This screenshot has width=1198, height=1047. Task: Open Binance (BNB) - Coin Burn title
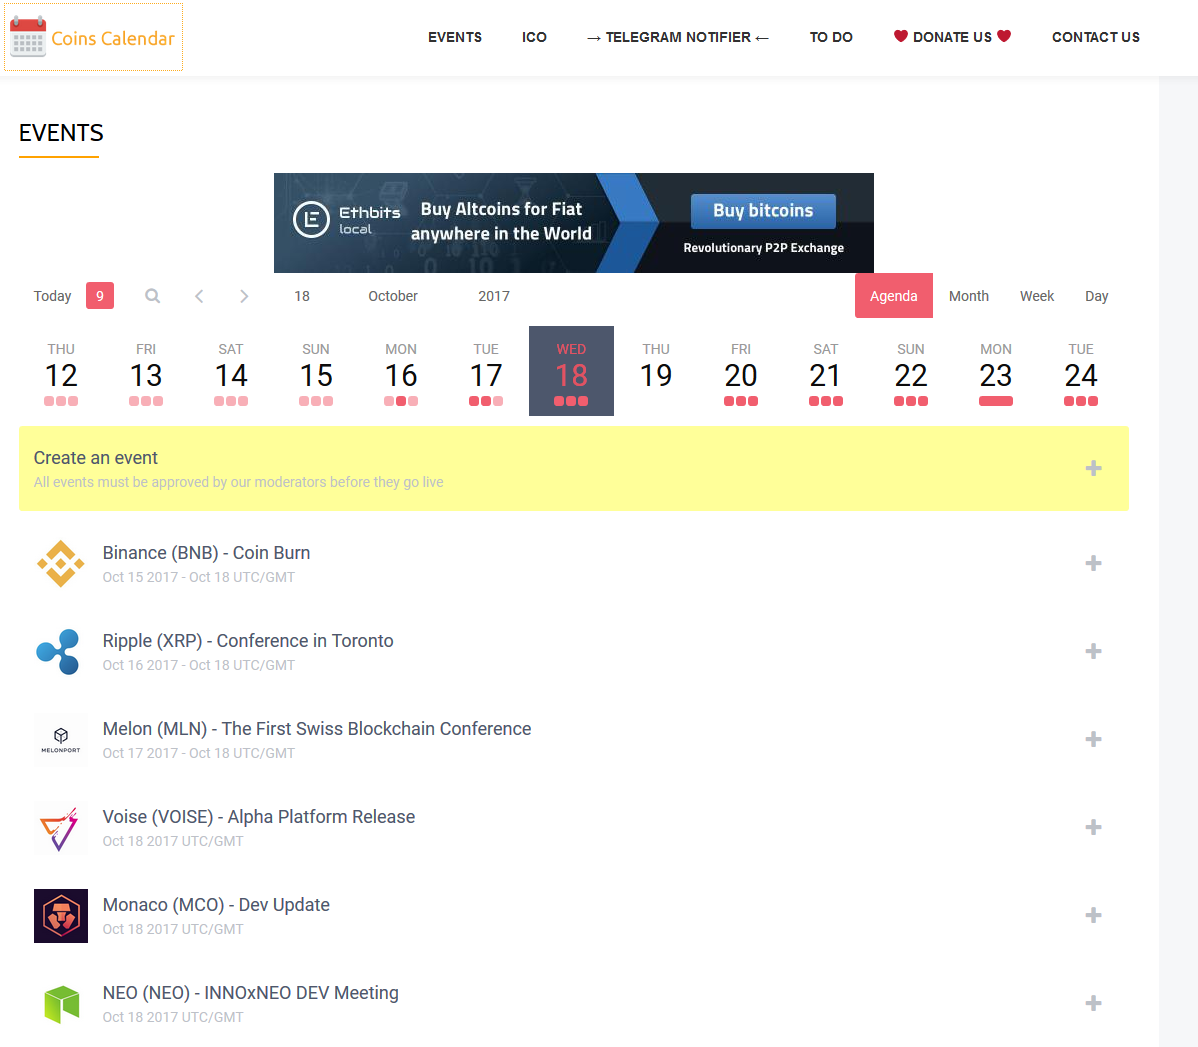tap(206, 553)
